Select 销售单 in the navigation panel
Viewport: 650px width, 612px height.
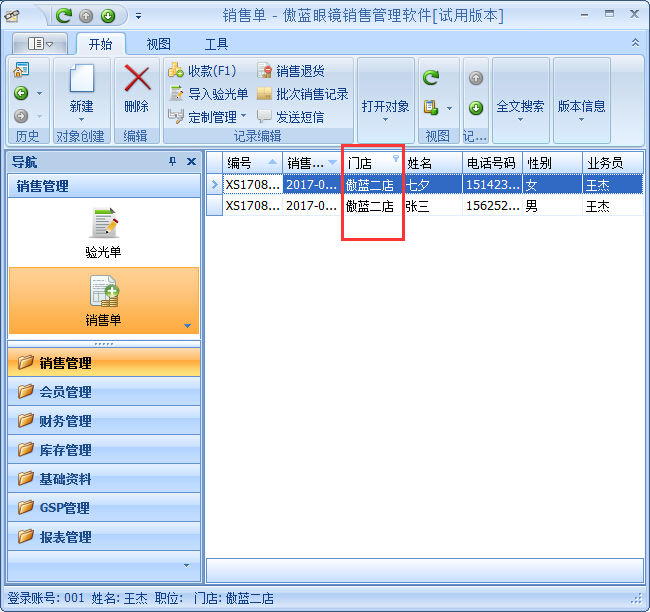pyautogui.click(x=103, y=299)
